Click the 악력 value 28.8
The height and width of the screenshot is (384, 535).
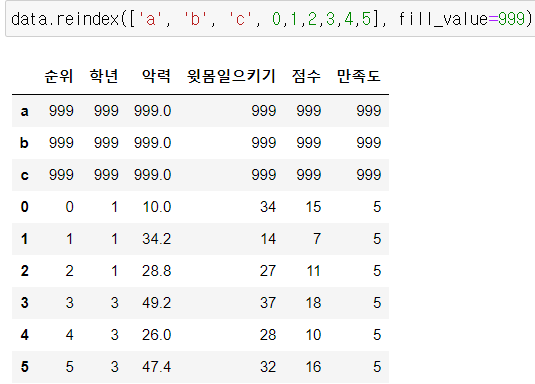tap(157, 271)
